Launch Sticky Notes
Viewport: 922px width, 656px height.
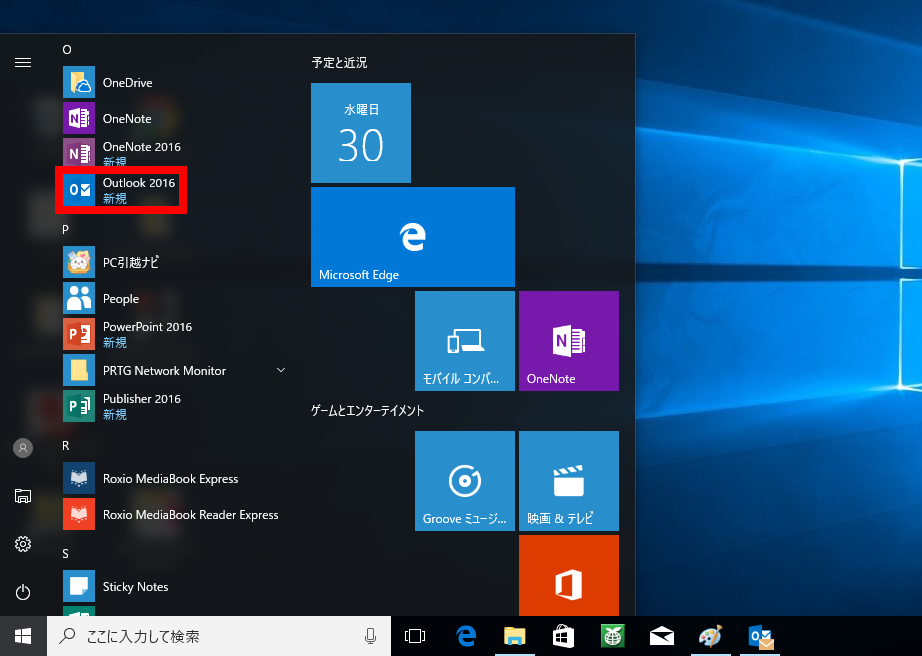(x=134, y=586)
